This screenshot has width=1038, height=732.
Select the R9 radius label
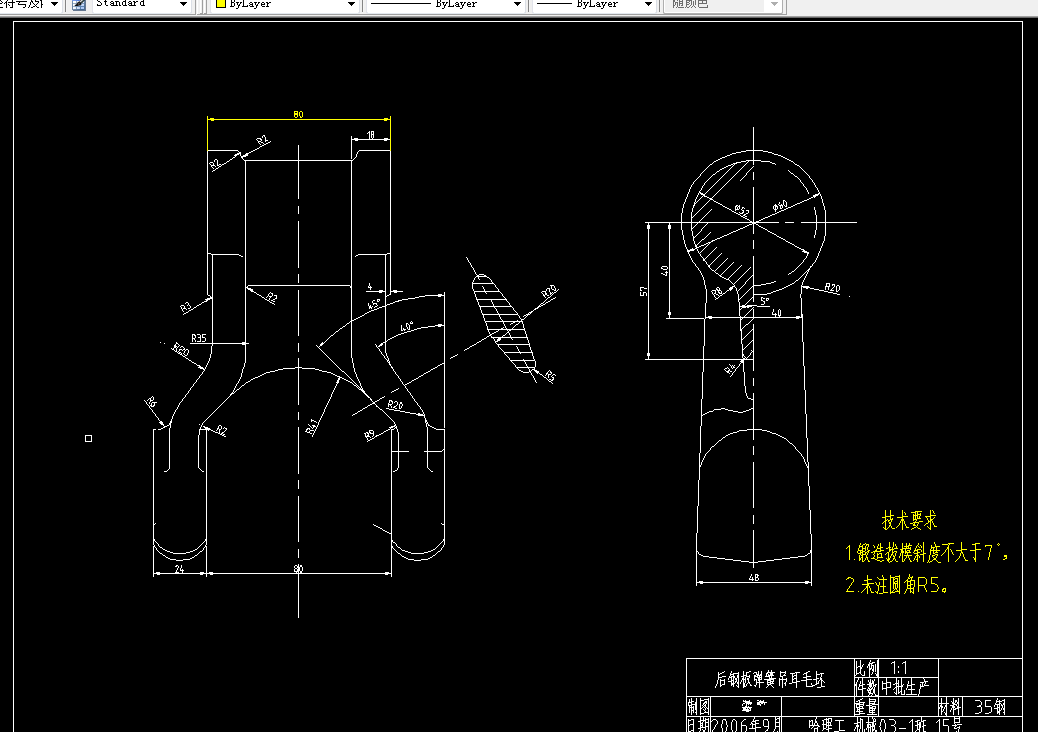click(x=369, y=435)
